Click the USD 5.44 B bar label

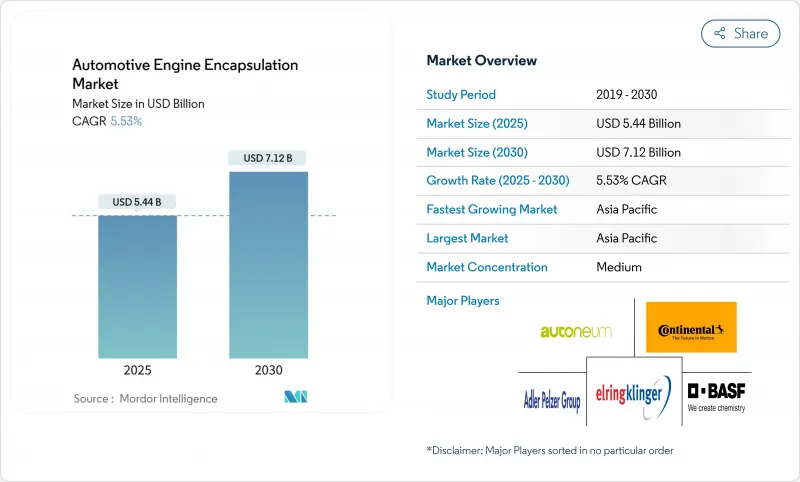138,202
